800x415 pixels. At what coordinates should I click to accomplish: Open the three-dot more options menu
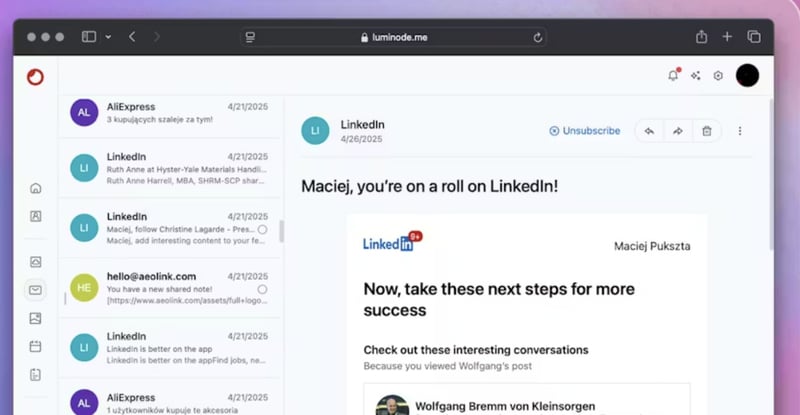[740, 131]
